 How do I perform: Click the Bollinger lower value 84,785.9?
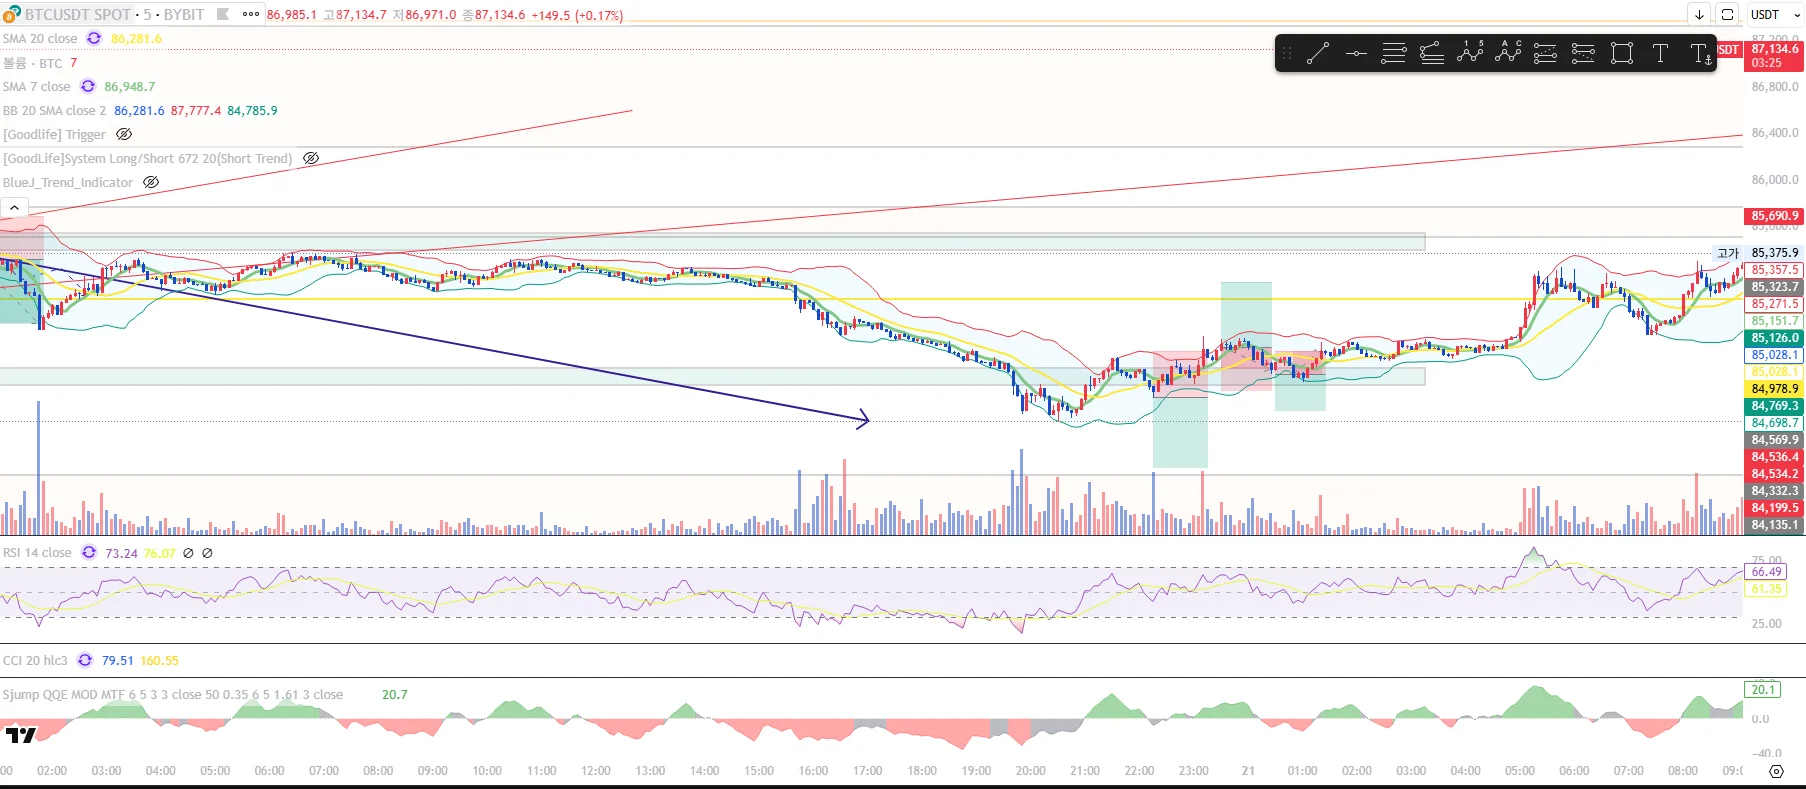(252, 110)
